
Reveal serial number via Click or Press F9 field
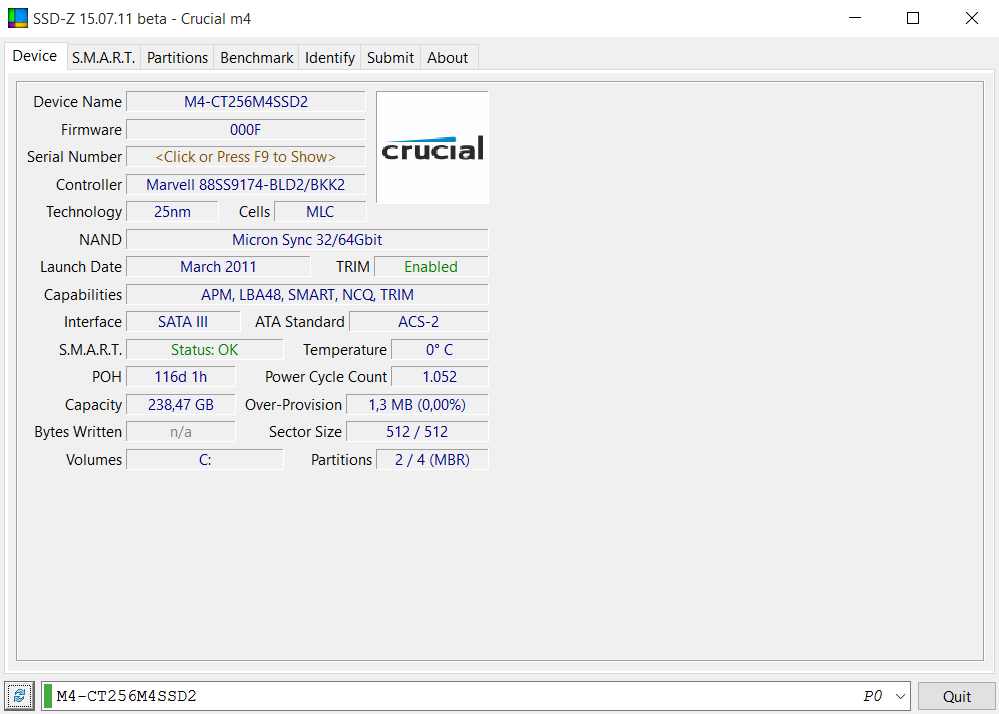tap(246, 157)
